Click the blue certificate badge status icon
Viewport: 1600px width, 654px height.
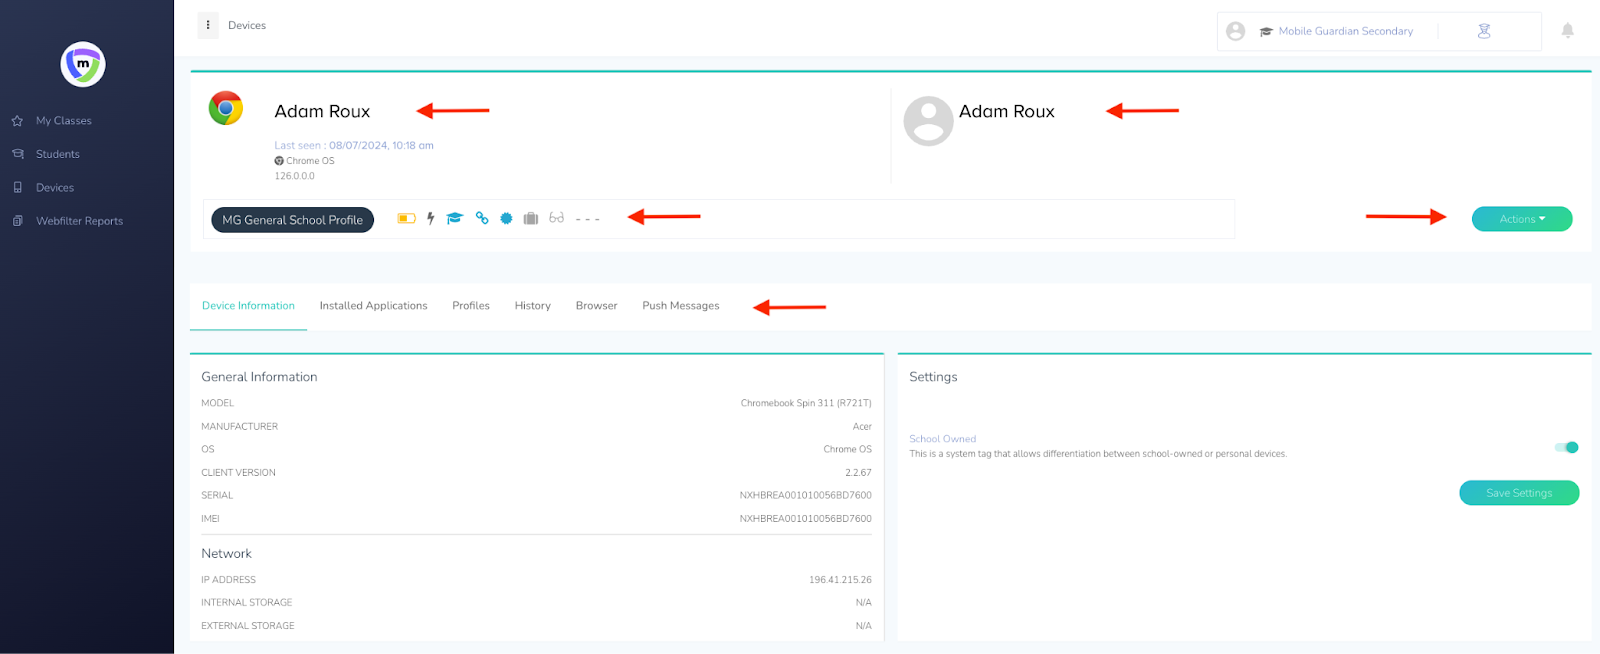506,218
